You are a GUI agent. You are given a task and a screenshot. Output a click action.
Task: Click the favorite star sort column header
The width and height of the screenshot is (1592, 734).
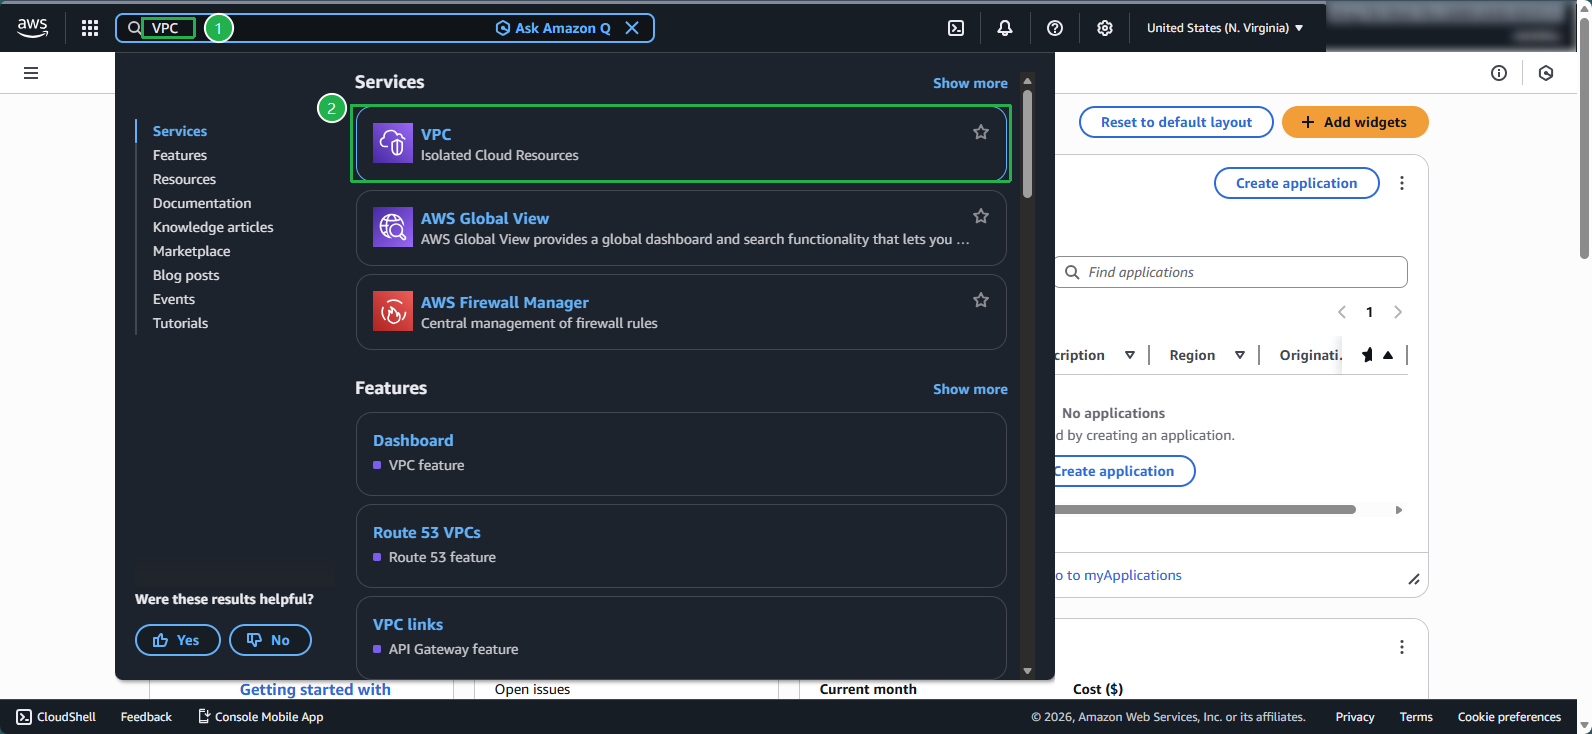tap(1377, 355)
